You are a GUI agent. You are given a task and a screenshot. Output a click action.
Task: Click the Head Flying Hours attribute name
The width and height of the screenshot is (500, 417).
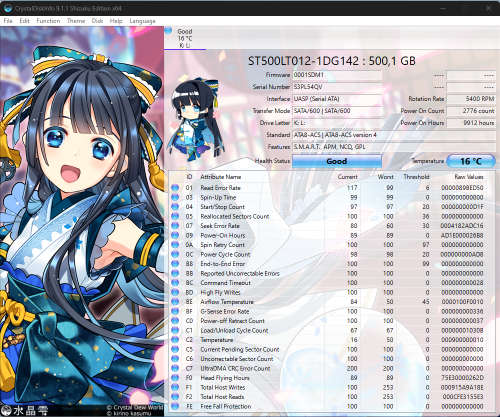pos(225,378)
